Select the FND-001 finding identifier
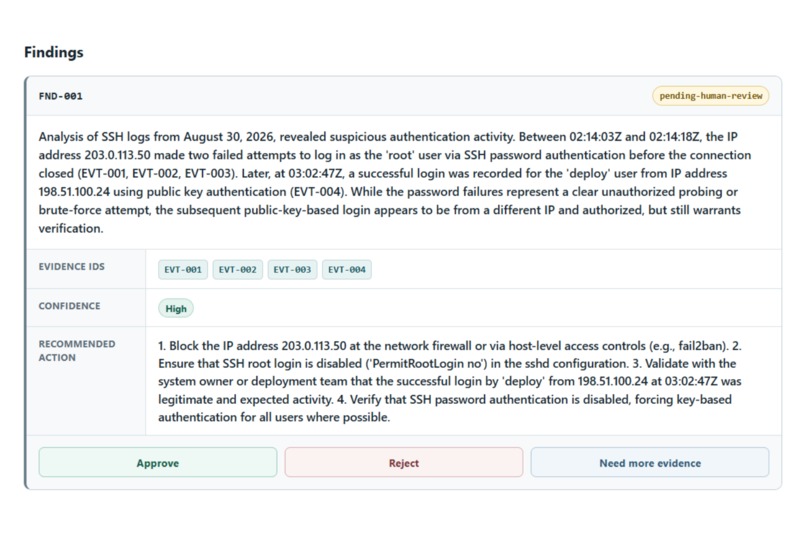 (61, 96)
